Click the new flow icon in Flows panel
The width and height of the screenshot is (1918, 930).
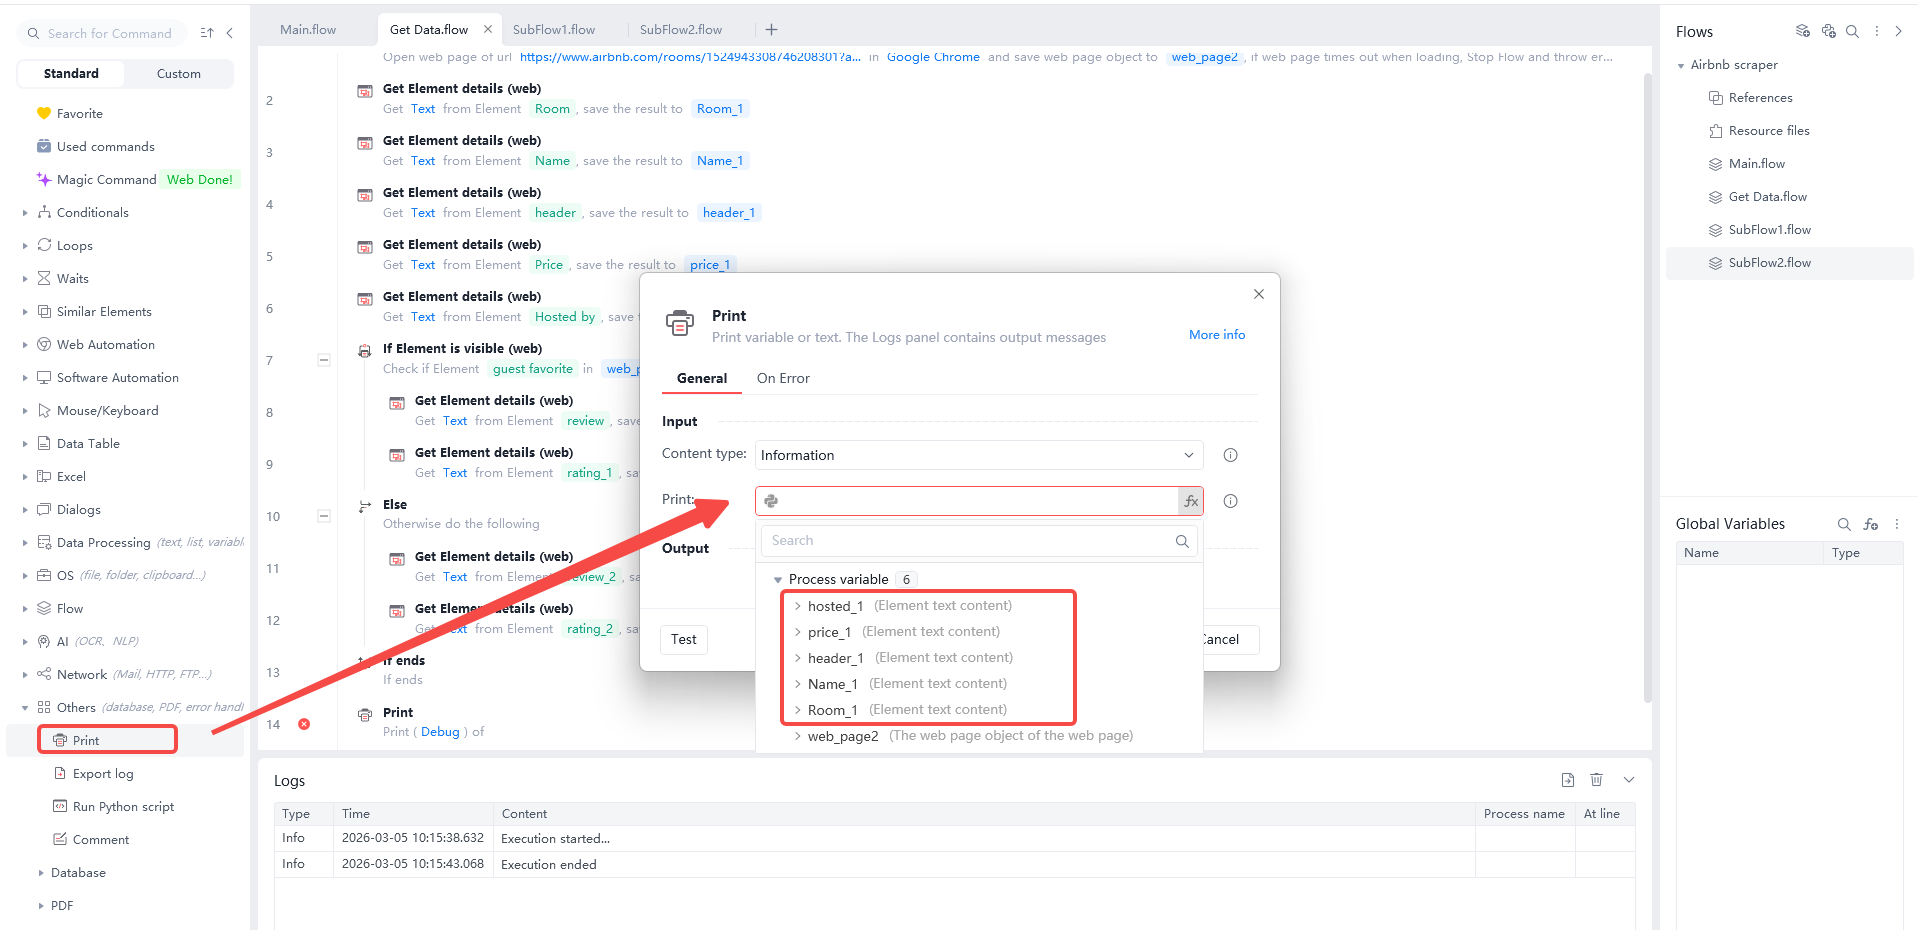tap(1802, 31)
